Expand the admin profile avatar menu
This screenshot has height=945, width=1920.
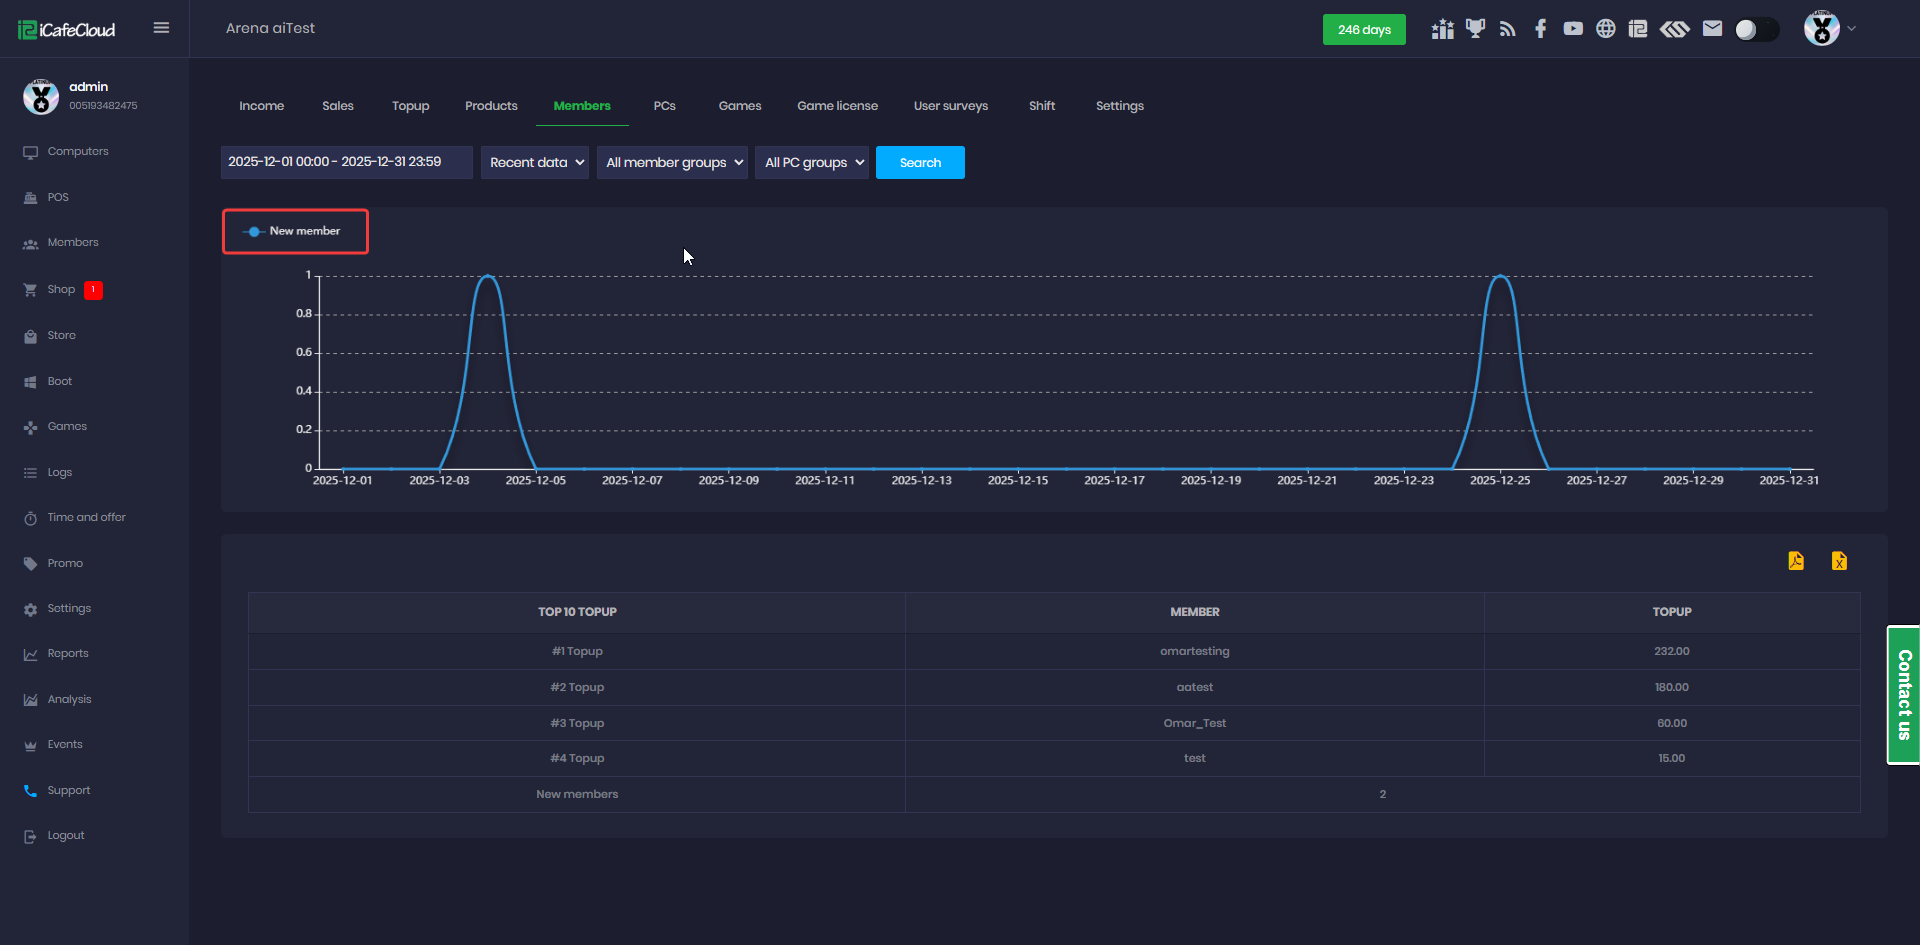[x=1829, y=29]
